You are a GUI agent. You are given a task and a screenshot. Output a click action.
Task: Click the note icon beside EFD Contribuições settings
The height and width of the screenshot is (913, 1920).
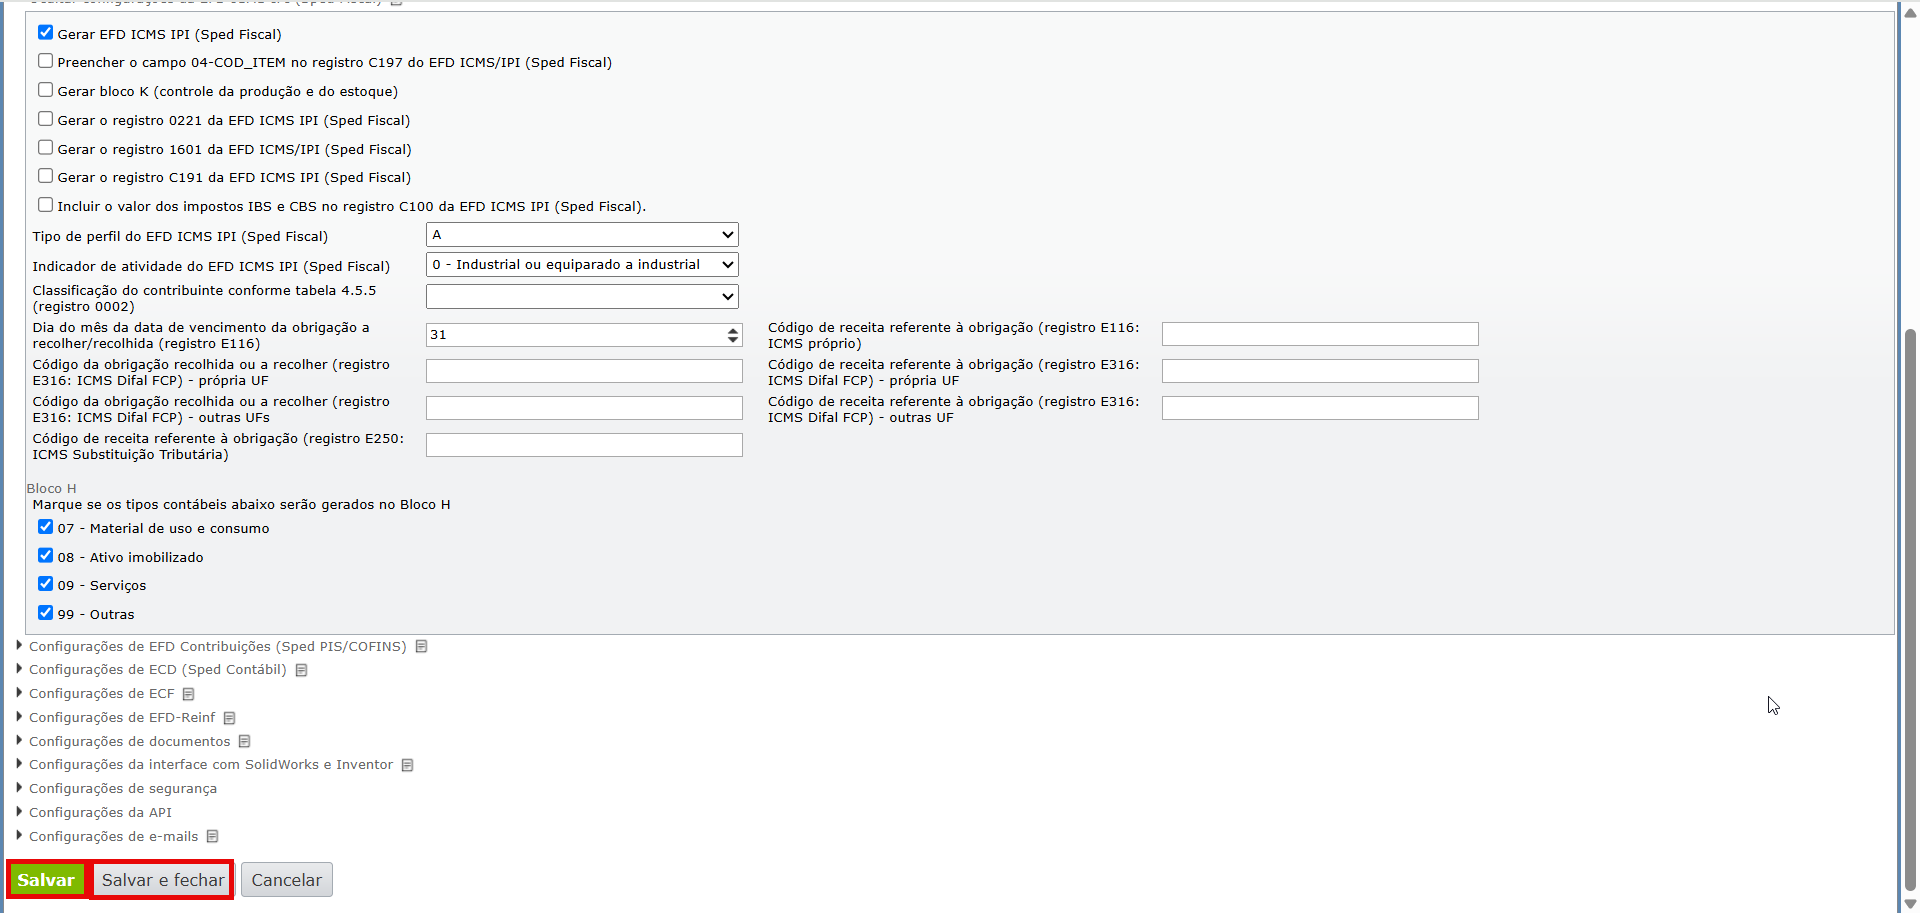(x=422, y=647)
